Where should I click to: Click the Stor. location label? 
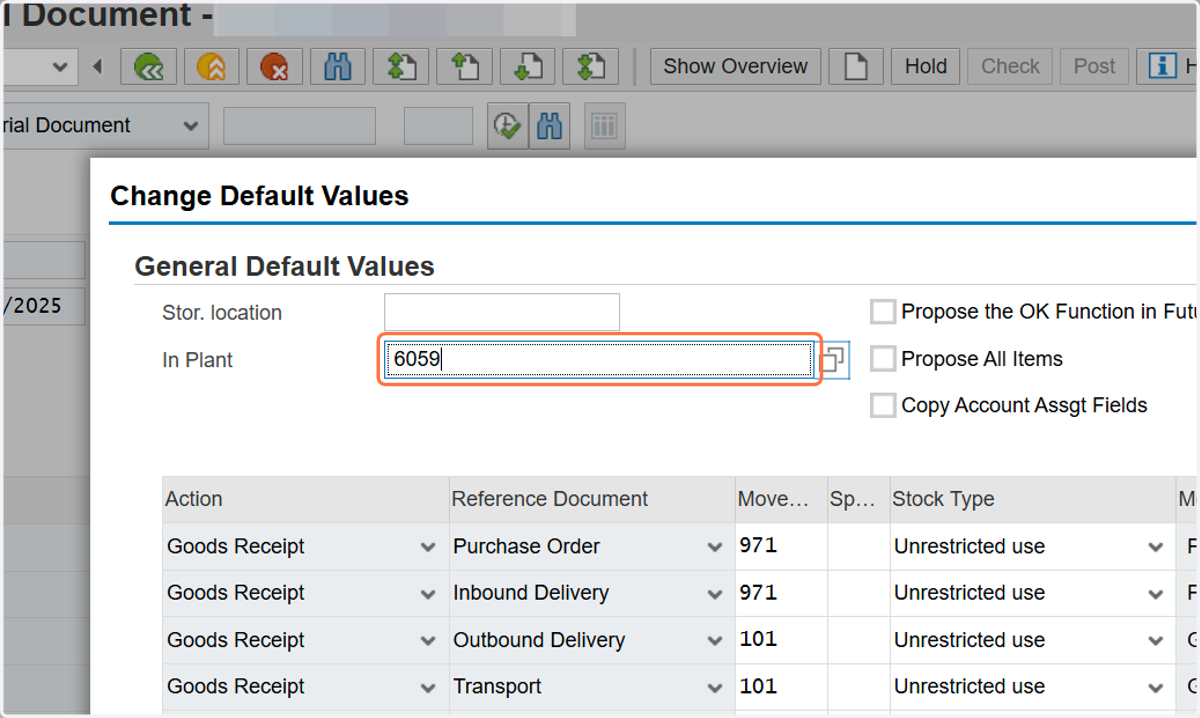[222, 313]
